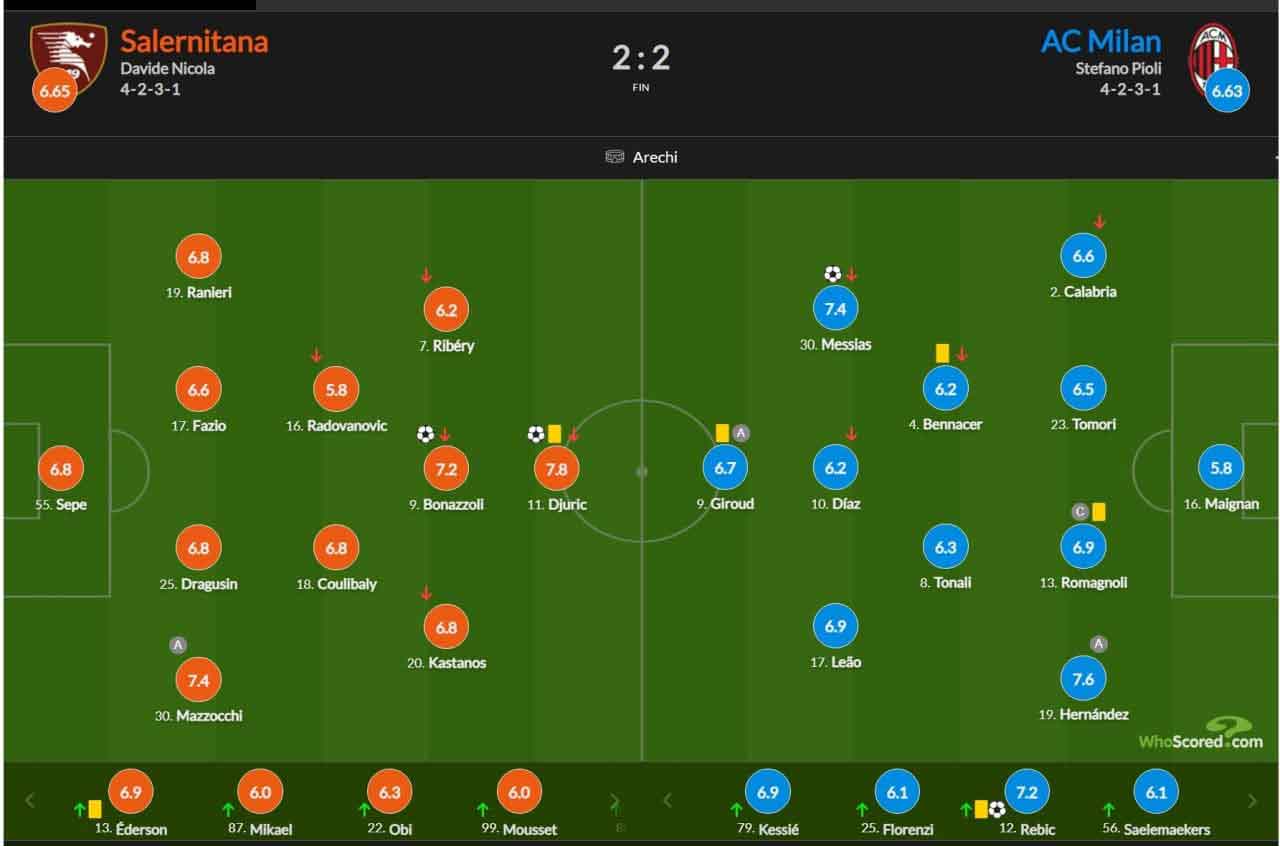Show previous Salernitana substitutes with left chevron
The height and width of the screenshot is (846, 1280).
point(30,800)
